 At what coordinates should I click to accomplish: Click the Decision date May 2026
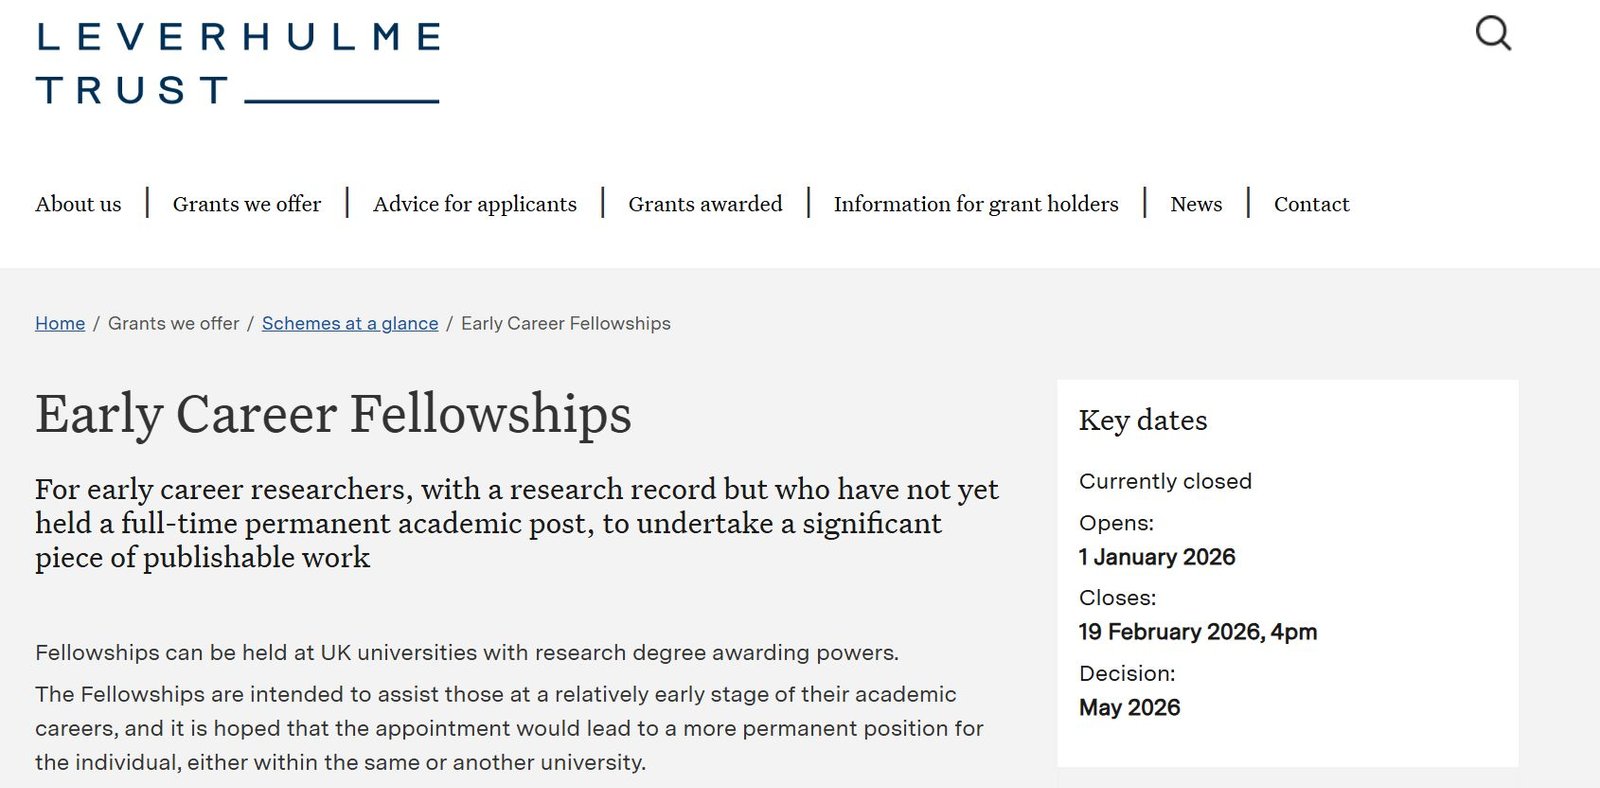[x=1129, y=707]
